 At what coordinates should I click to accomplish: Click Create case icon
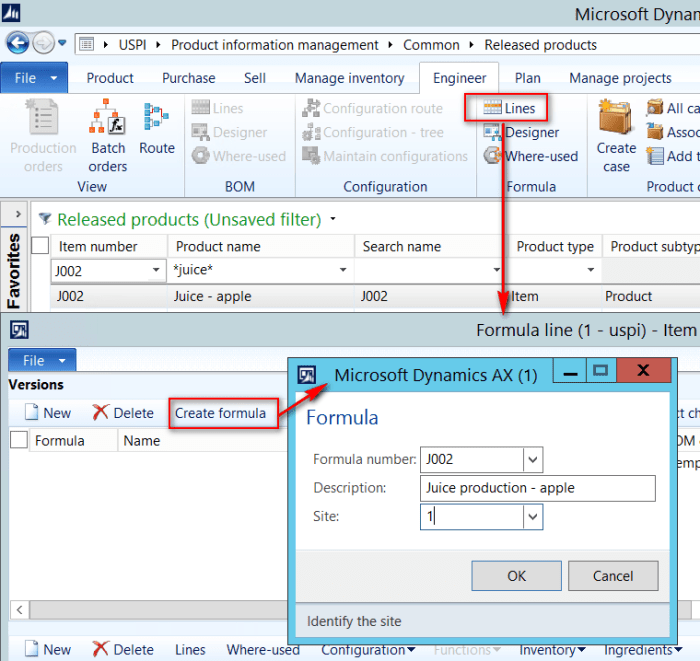click(x=616, y=136)
